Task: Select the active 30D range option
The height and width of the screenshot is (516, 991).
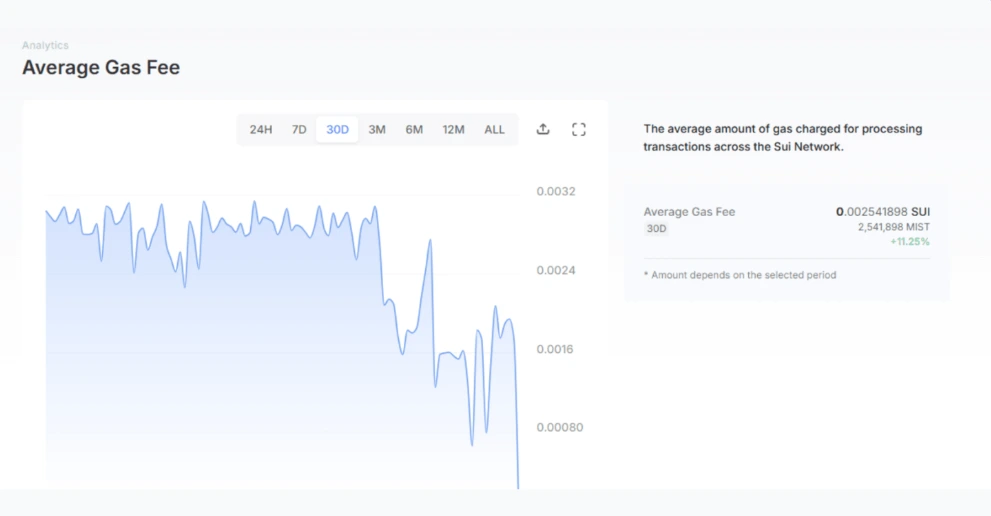Action: pos(337,130)
